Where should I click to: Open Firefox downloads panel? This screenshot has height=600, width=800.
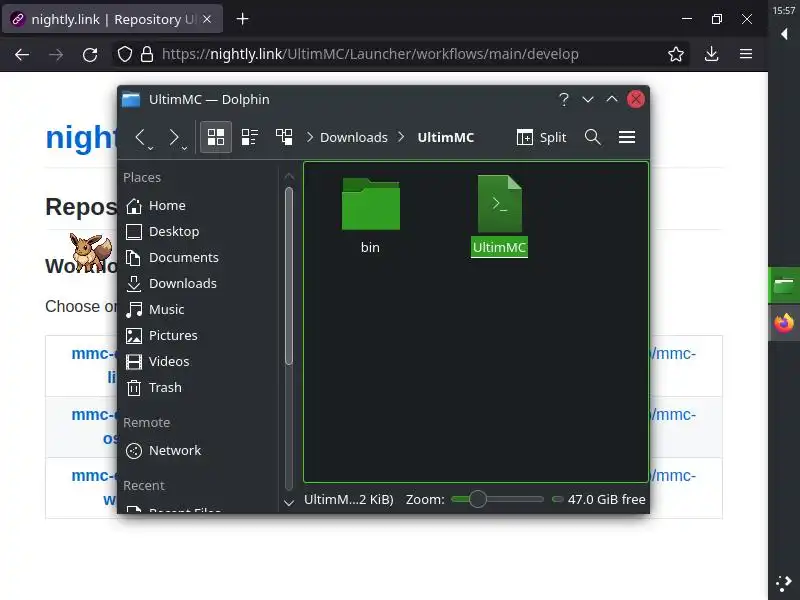tap(711, 54)
